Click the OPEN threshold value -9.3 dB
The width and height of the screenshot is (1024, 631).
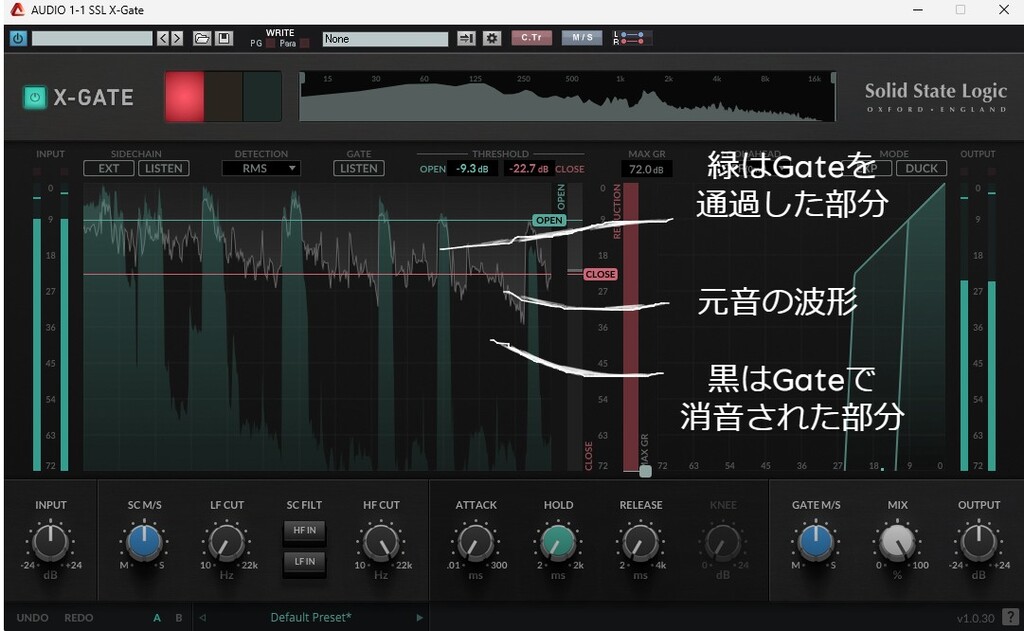point(473,169)
